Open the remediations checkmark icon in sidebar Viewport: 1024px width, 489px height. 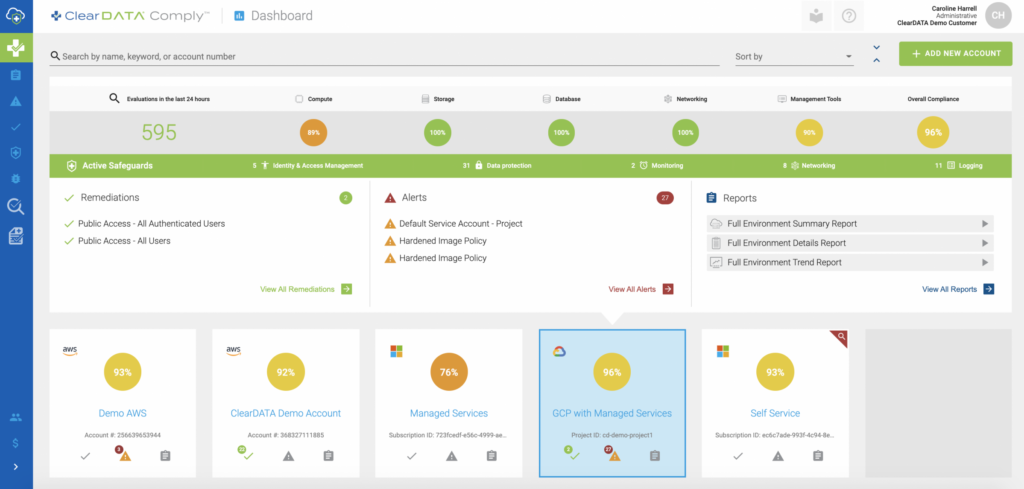(16, 127)
